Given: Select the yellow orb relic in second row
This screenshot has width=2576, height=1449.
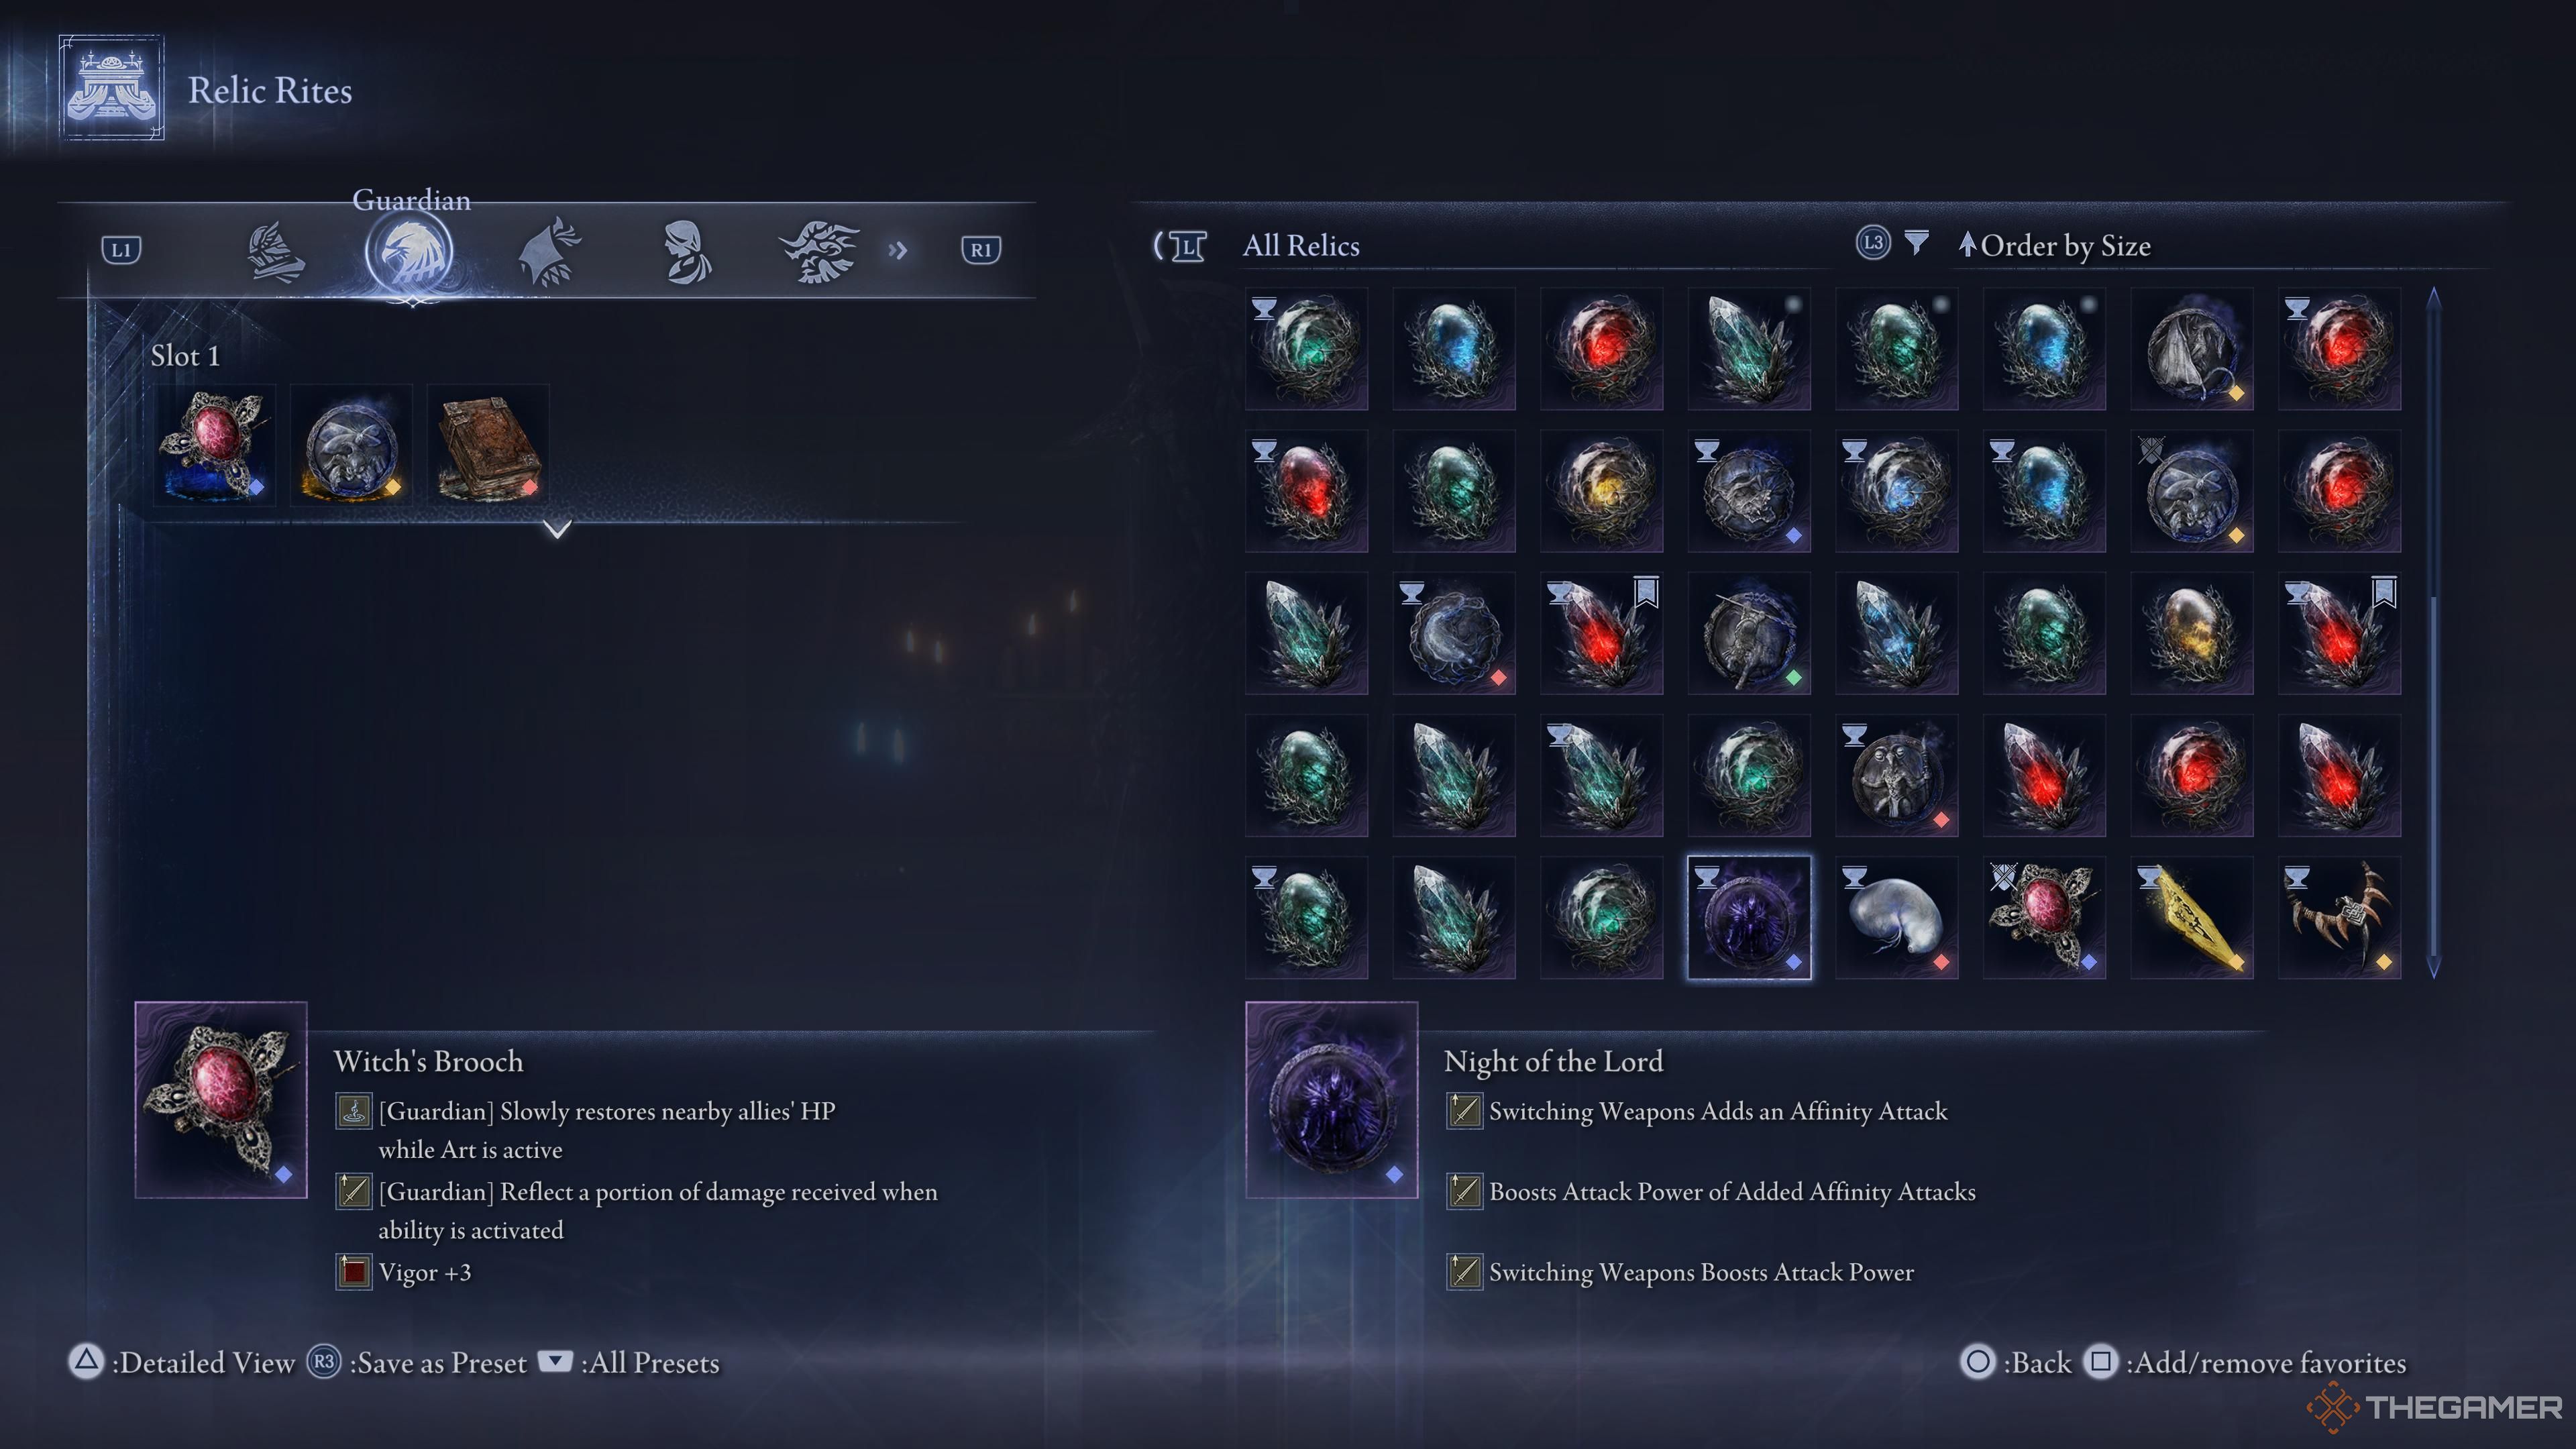Looking at the screenshot, I should 1601,491.
